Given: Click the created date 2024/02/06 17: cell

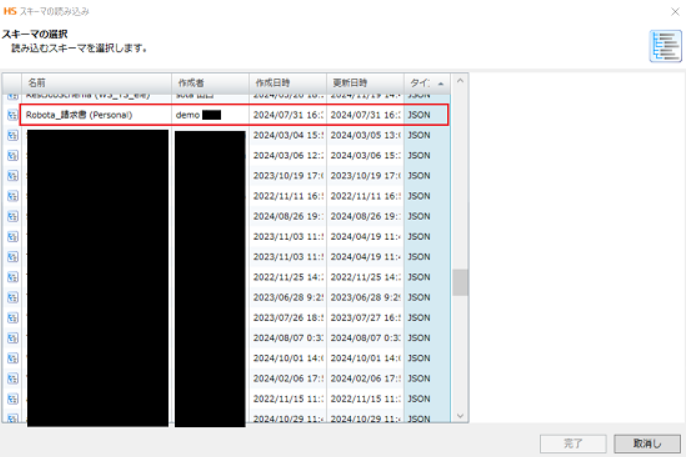Looking at the screenshot, I should [288, 379].
